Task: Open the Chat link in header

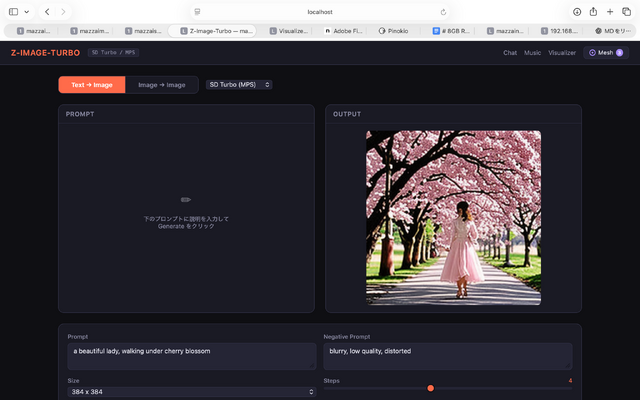Action: (510, 52)
